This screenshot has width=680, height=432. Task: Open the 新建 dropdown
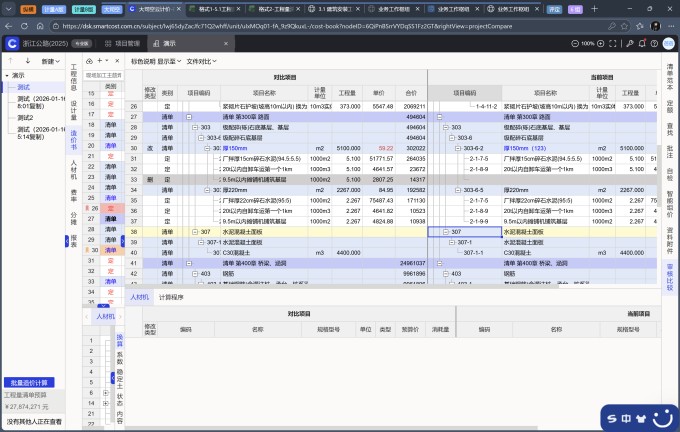click(50, 61)
